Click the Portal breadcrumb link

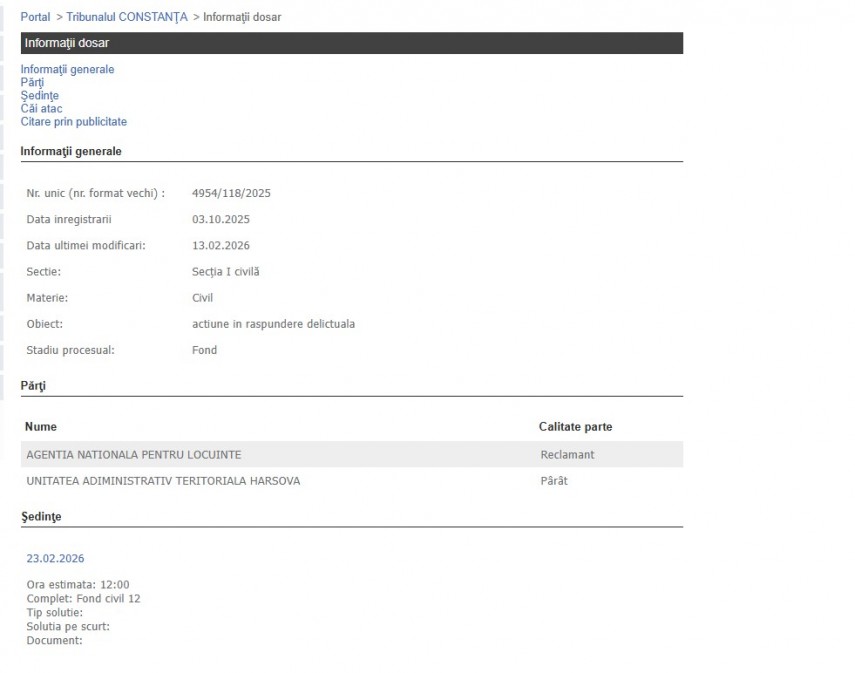(x=35, y=17)
